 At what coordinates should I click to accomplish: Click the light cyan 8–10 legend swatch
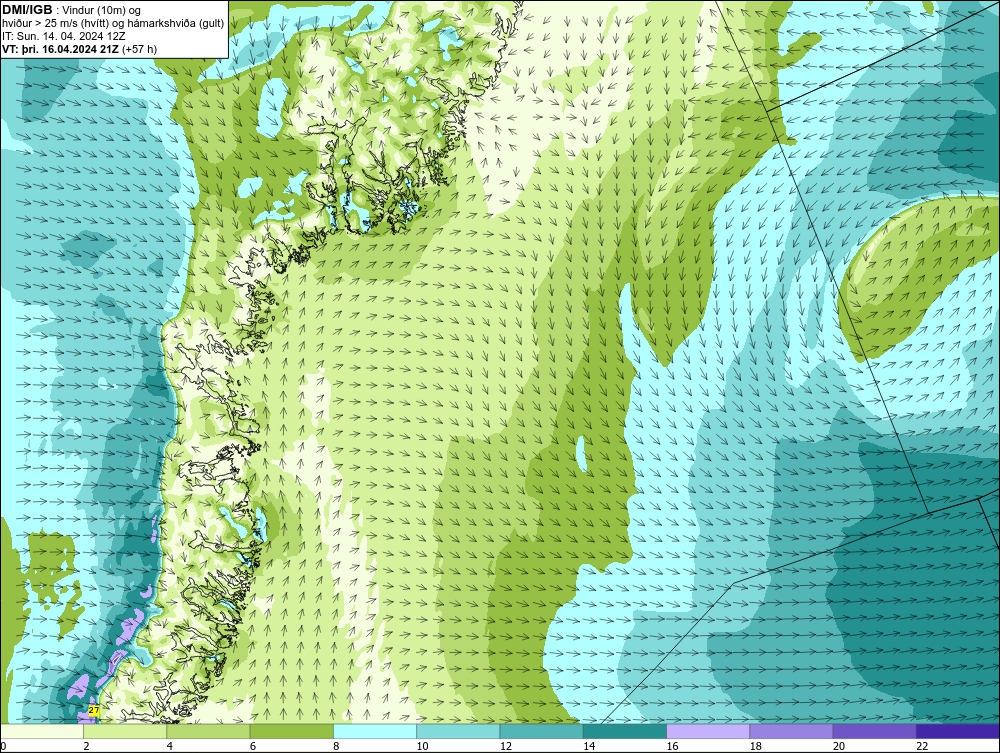(x=375, y=731)
